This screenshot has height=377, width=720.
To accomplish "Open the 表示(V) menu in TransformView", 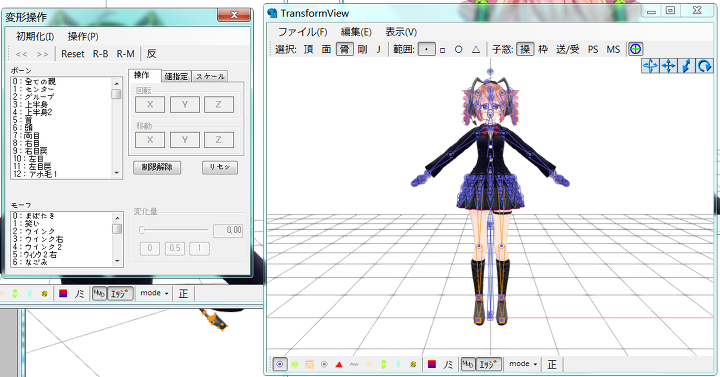I will 401,32.
